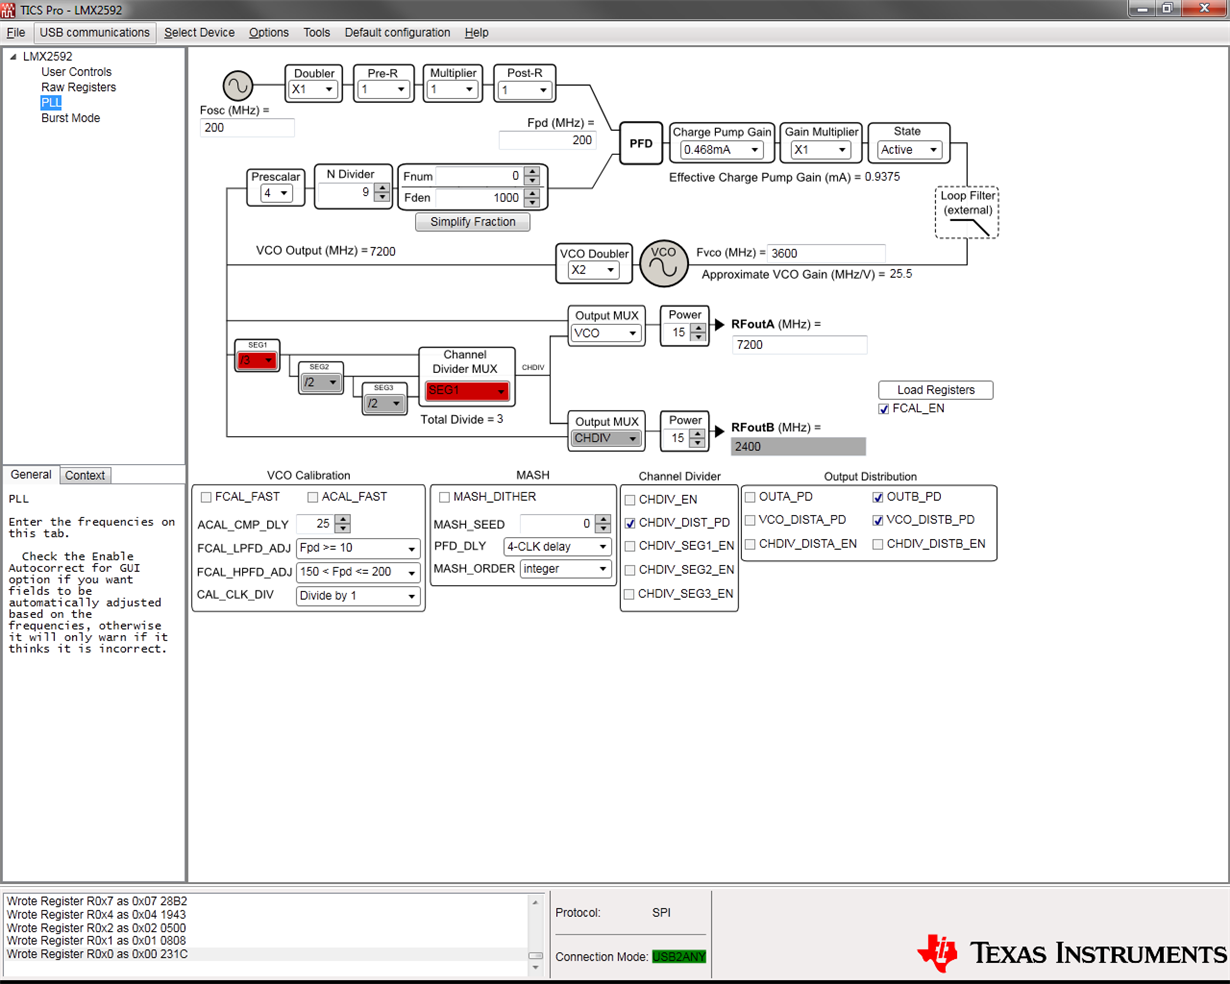Image resolution: width=1230 pixels, height=984 pixels.
Task: Toggle the MASH_DITHER checkbox
Action: (x=444, y=497)
